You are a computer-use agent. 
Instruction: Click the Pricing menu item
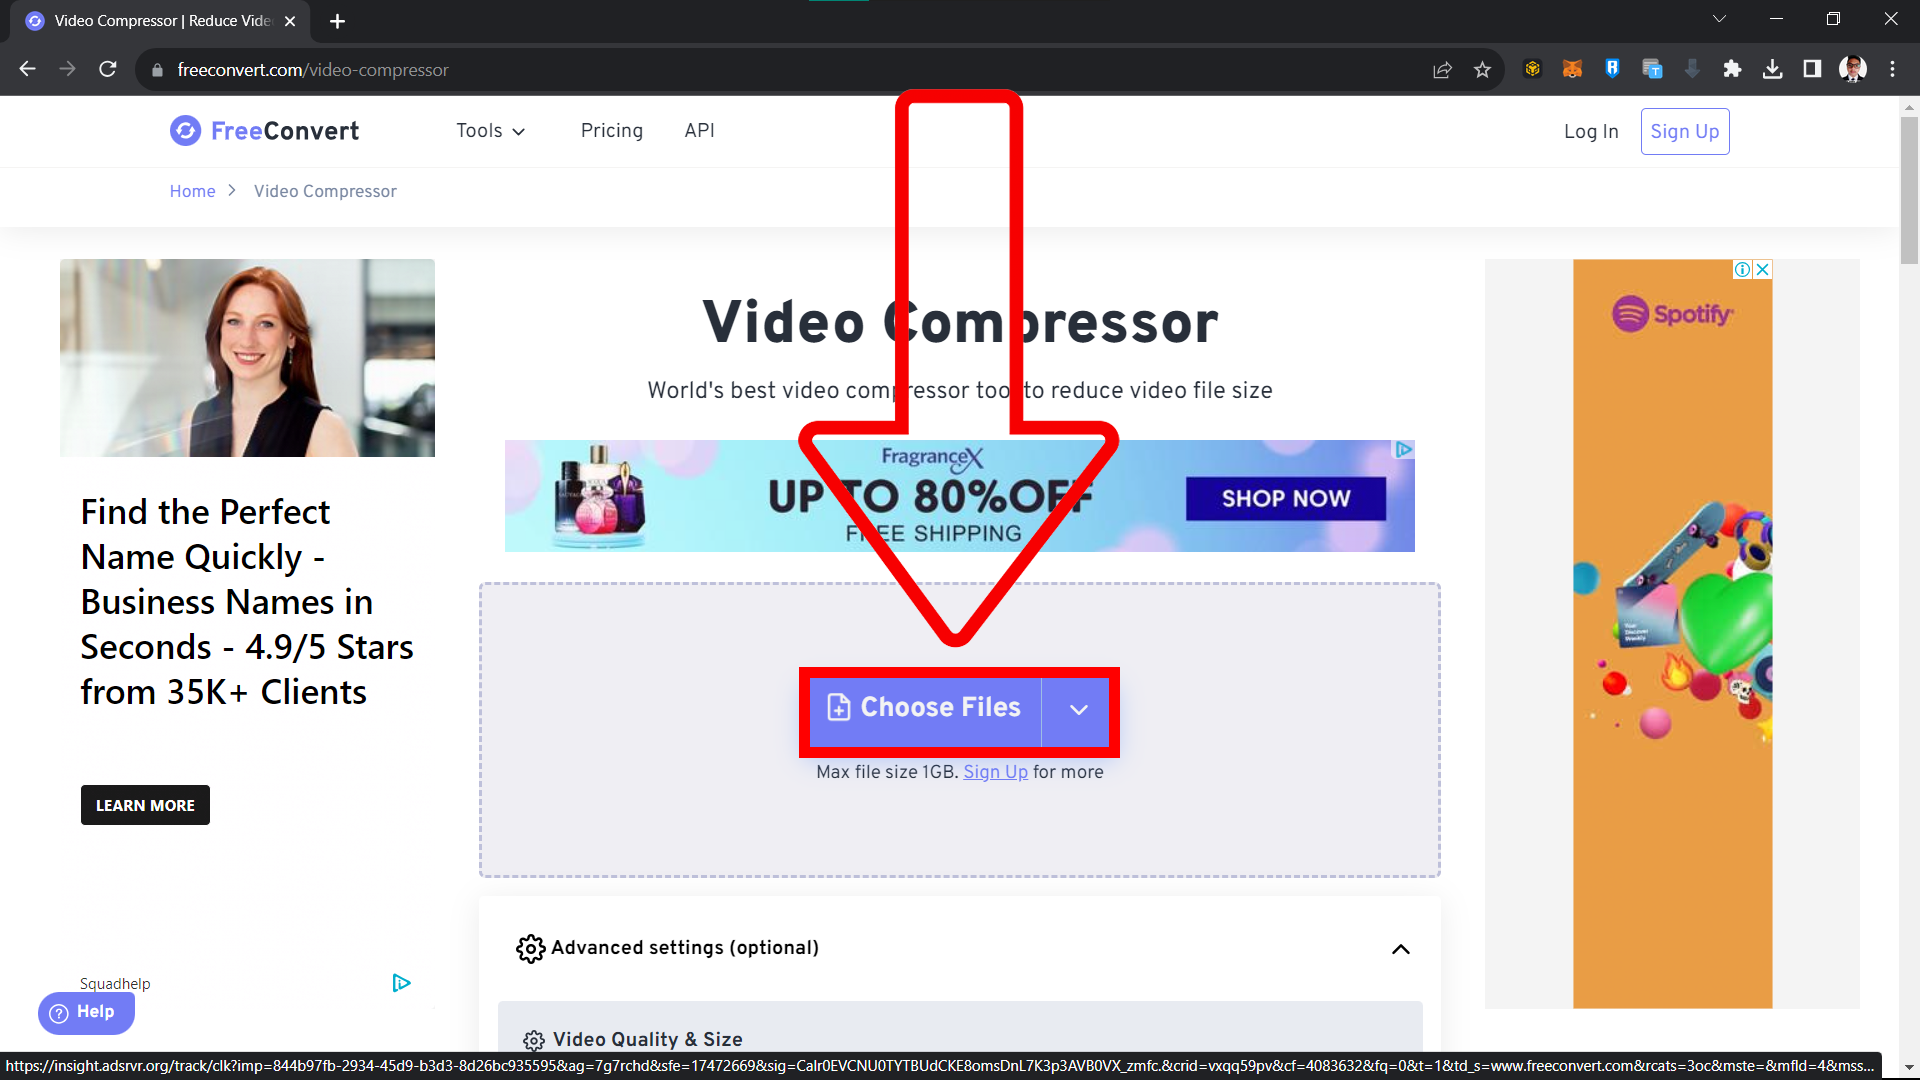click(612, 131)
